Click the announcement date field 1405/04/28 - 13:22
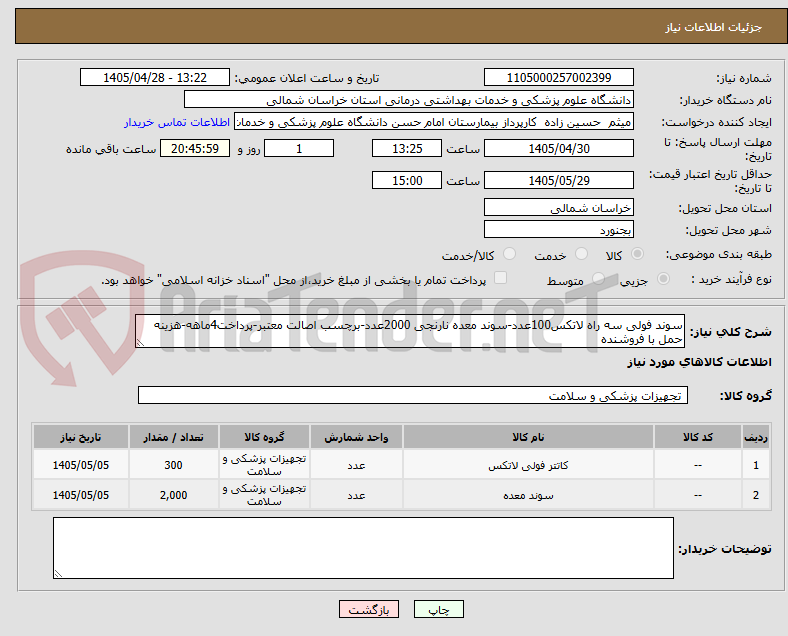This screenshot has height=636, width=788. pyautogui.click(x=155, y=77)
